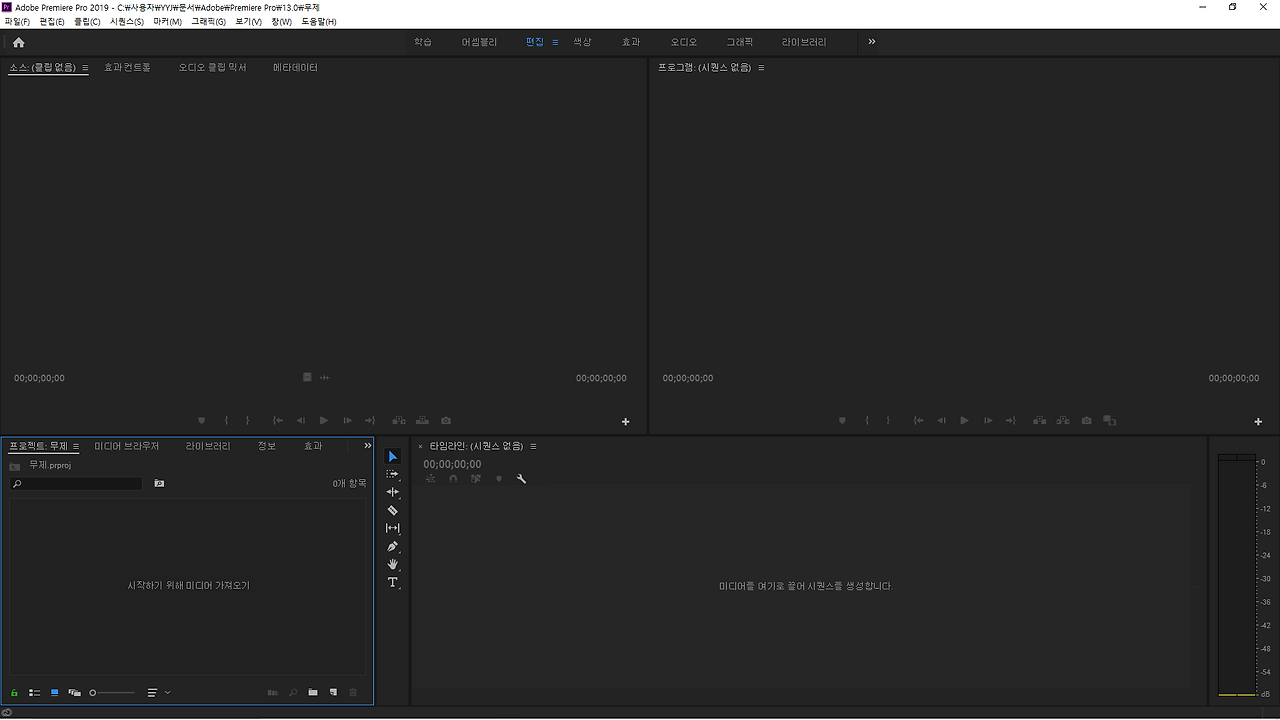Select the Track Select Forward tool
Viewport: 1280px width, 720px height.
coord(392,474)
